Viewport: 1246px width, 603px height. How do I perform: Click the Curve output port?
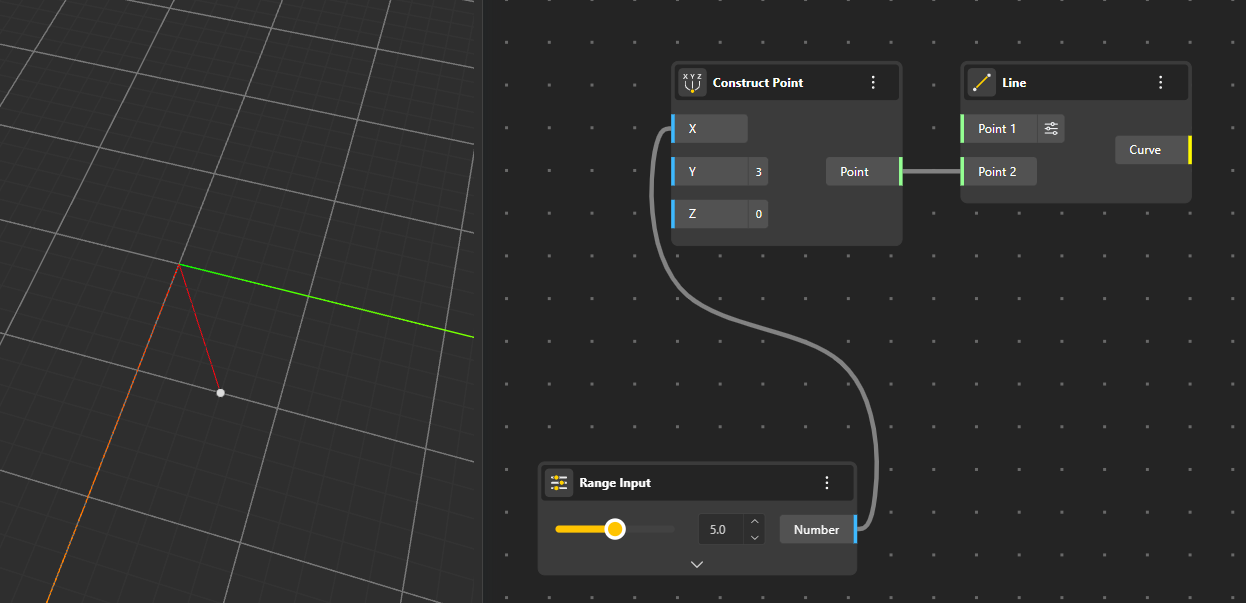pyautogui.click(x=1189, y=150)
